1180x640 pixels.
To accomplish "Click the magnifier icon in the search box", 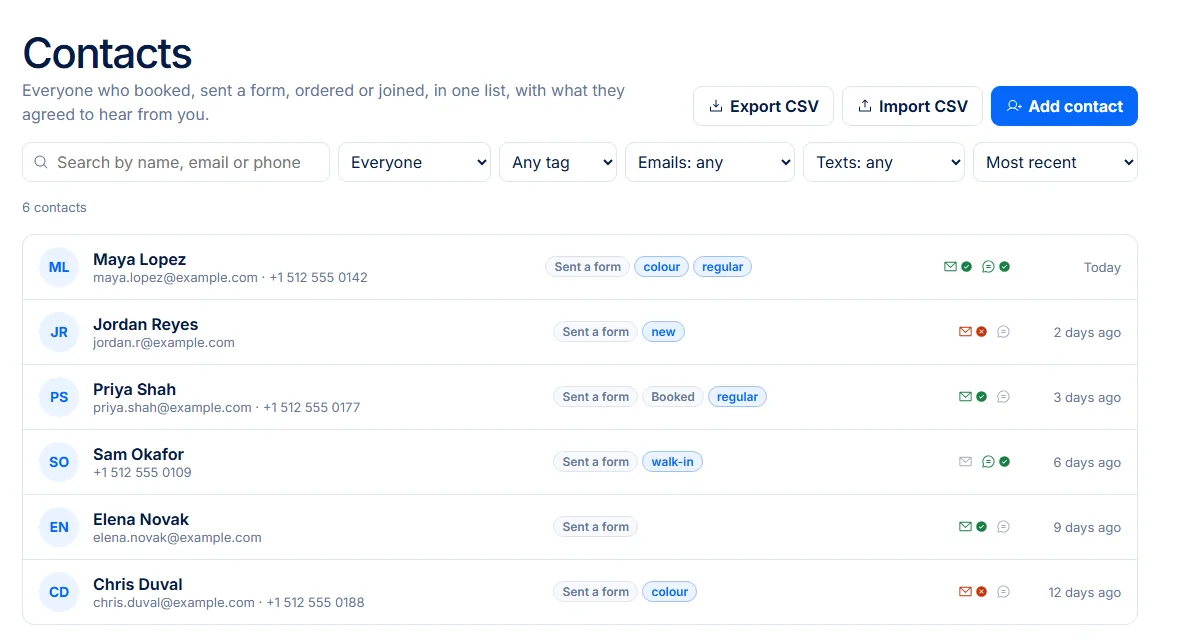I will (x=41, y=162).
